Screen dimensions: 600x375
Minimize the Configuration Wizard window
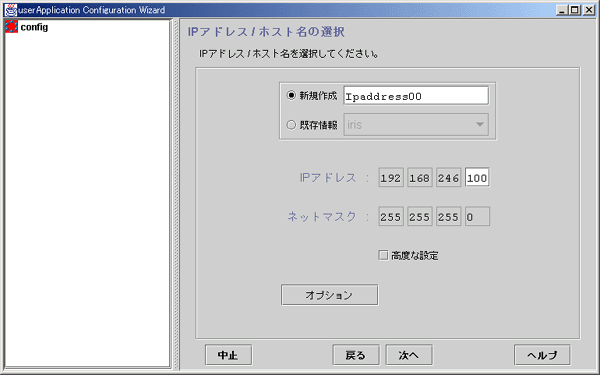point(562,10)
